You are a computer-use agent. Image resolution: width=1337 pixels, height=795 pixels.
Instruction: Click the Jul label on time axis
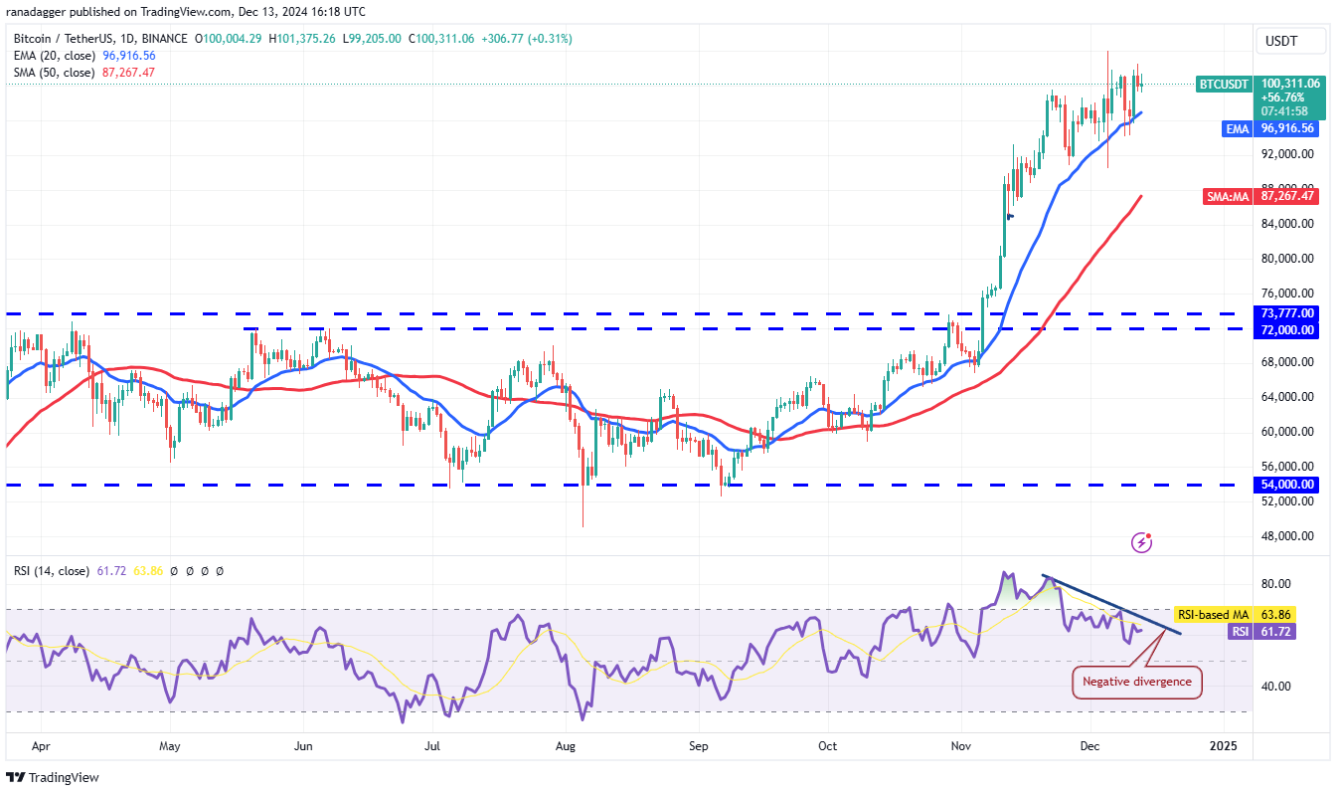click(433, 746)
